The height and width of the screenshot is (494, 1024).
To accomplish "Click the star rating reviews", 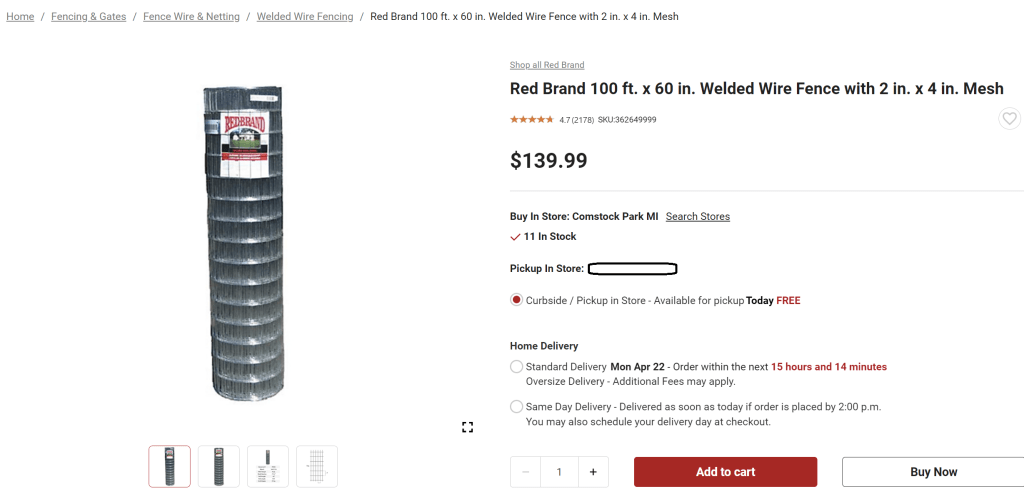I will (x=532, y=120).
